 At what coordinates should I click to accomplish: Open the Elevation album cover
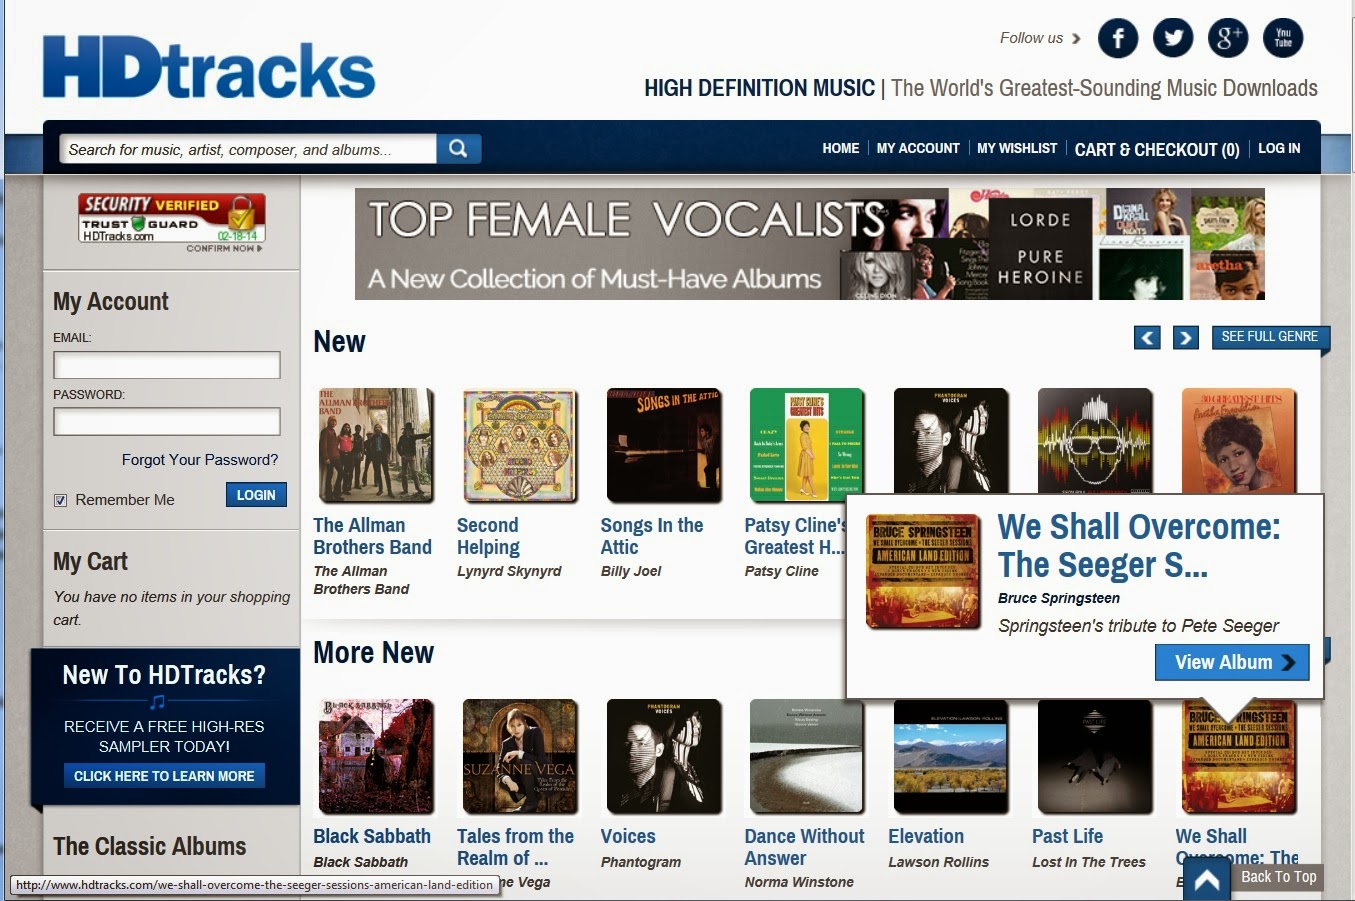pyautogui.click(x=951, y=756)
